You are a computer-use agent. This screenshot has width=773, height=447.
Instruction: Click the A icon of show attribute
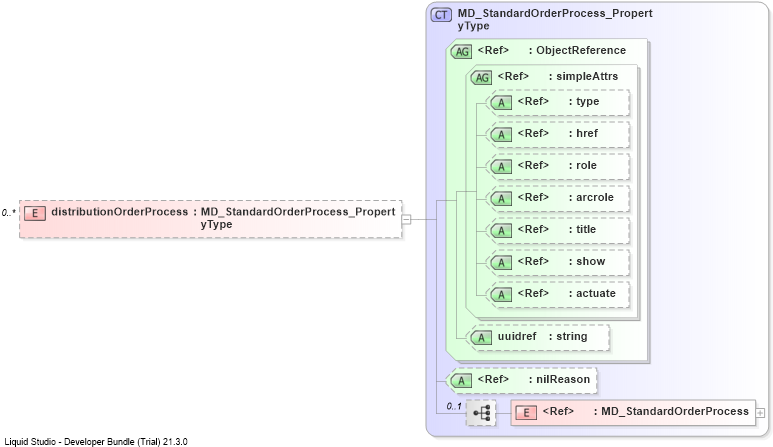[501, 263]
